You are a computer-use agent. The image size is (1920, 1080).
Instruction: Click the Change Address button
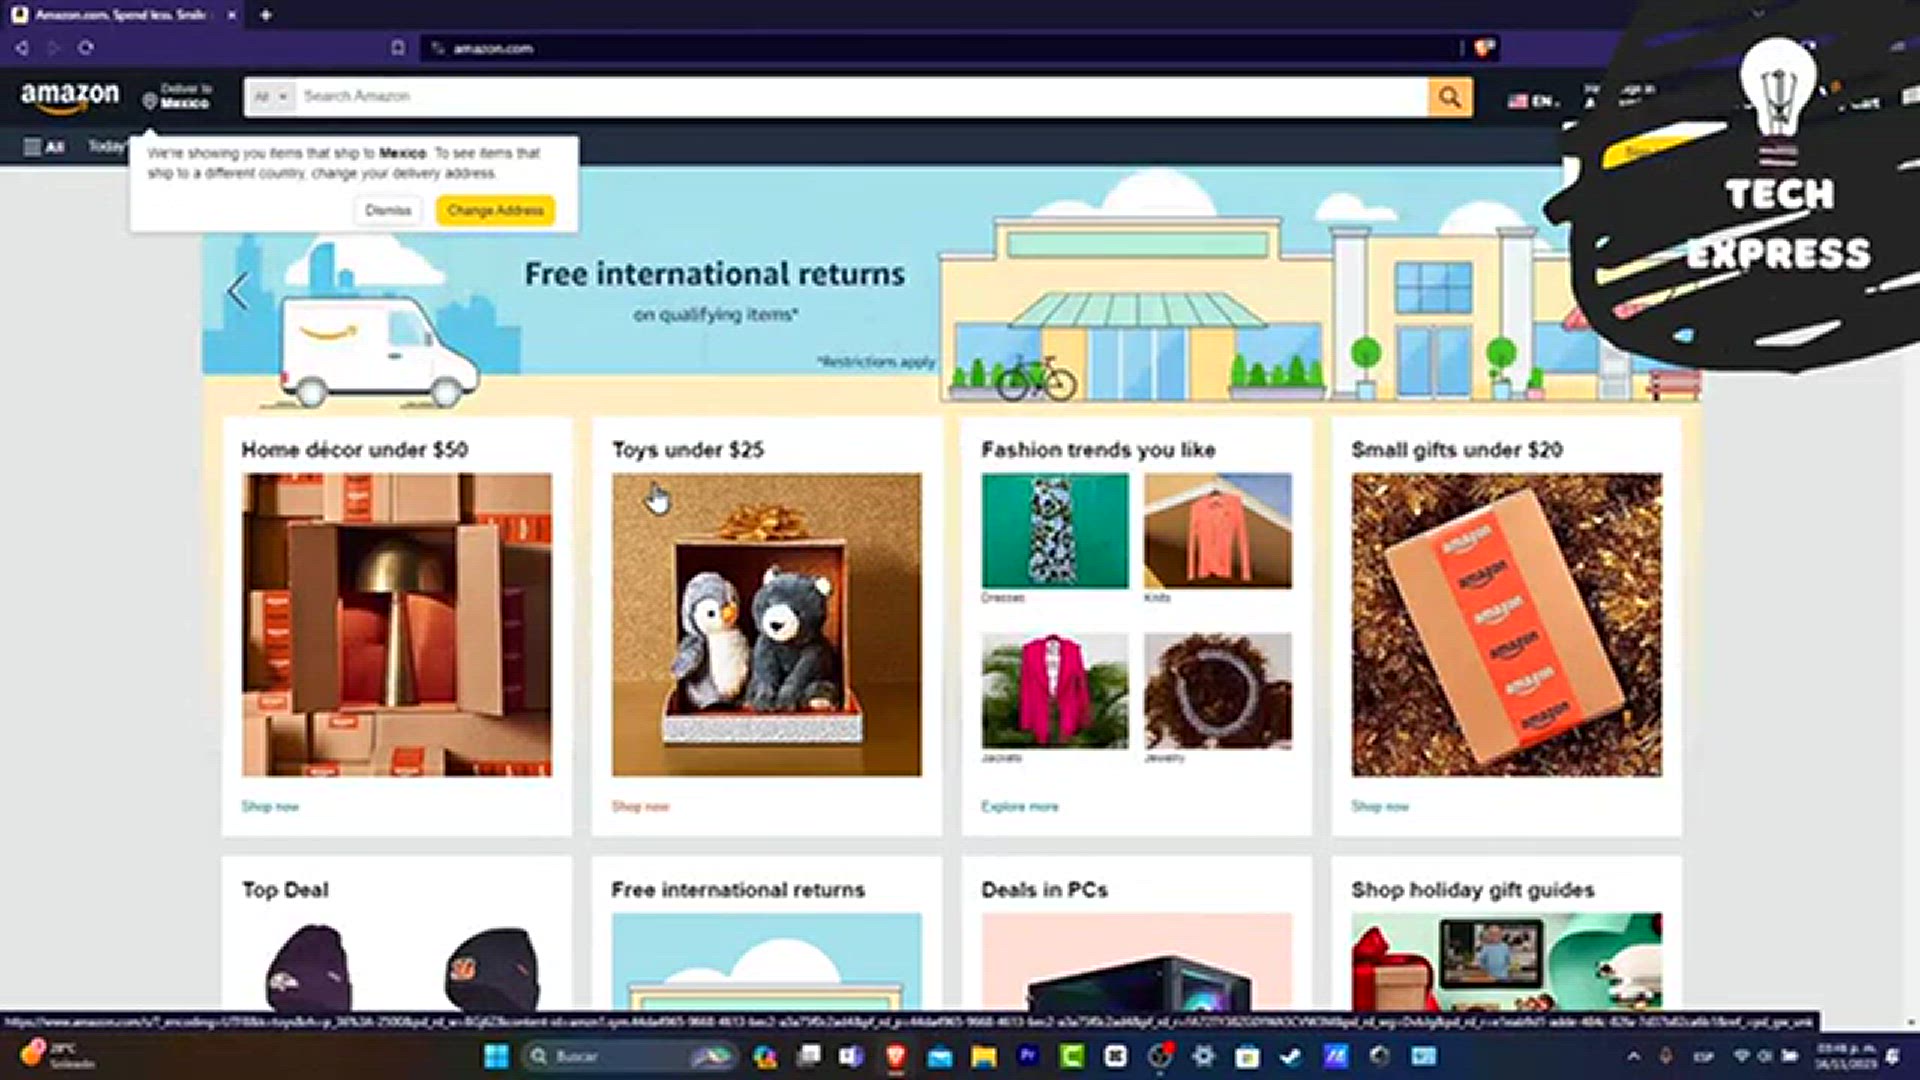(x=495, y=210)
